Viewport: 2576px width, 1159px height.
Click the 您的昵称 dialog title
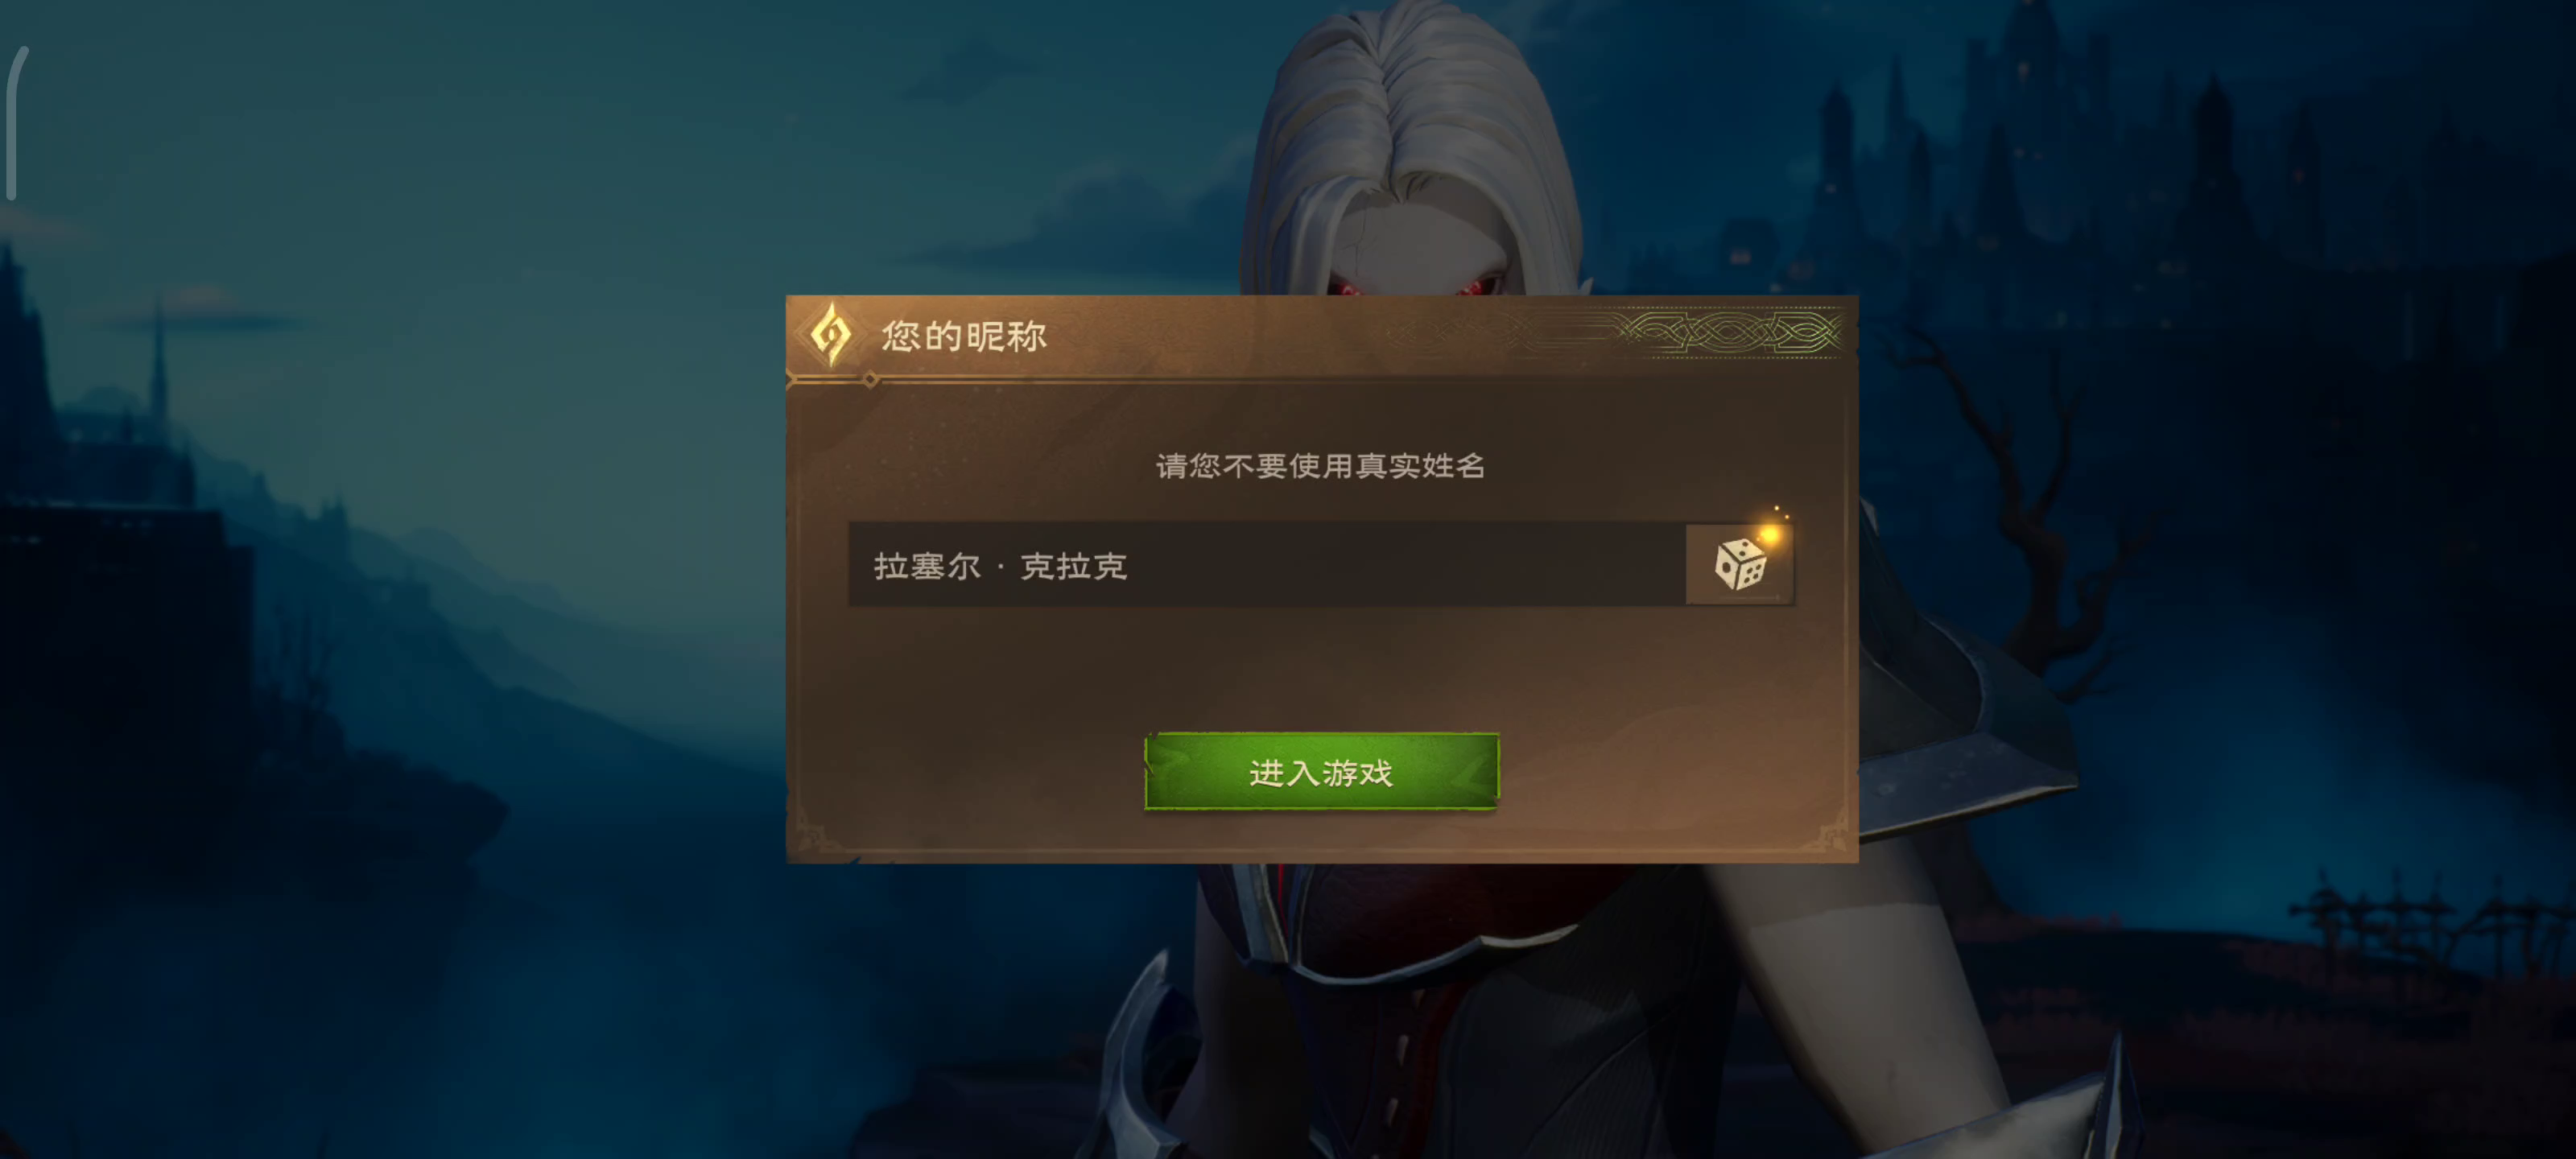point(964,336)
